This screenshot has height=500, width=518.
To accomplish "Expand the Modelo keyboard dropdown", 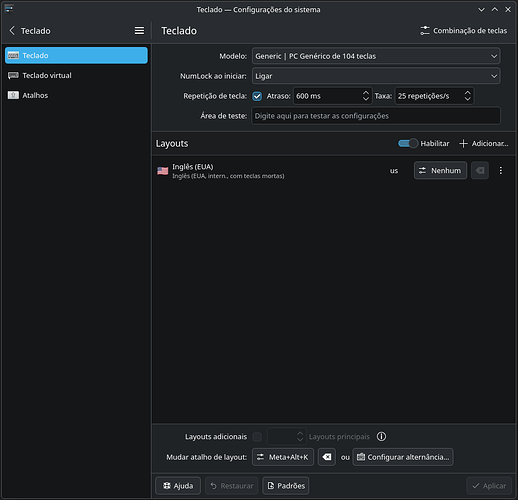I will pos(376,56).
